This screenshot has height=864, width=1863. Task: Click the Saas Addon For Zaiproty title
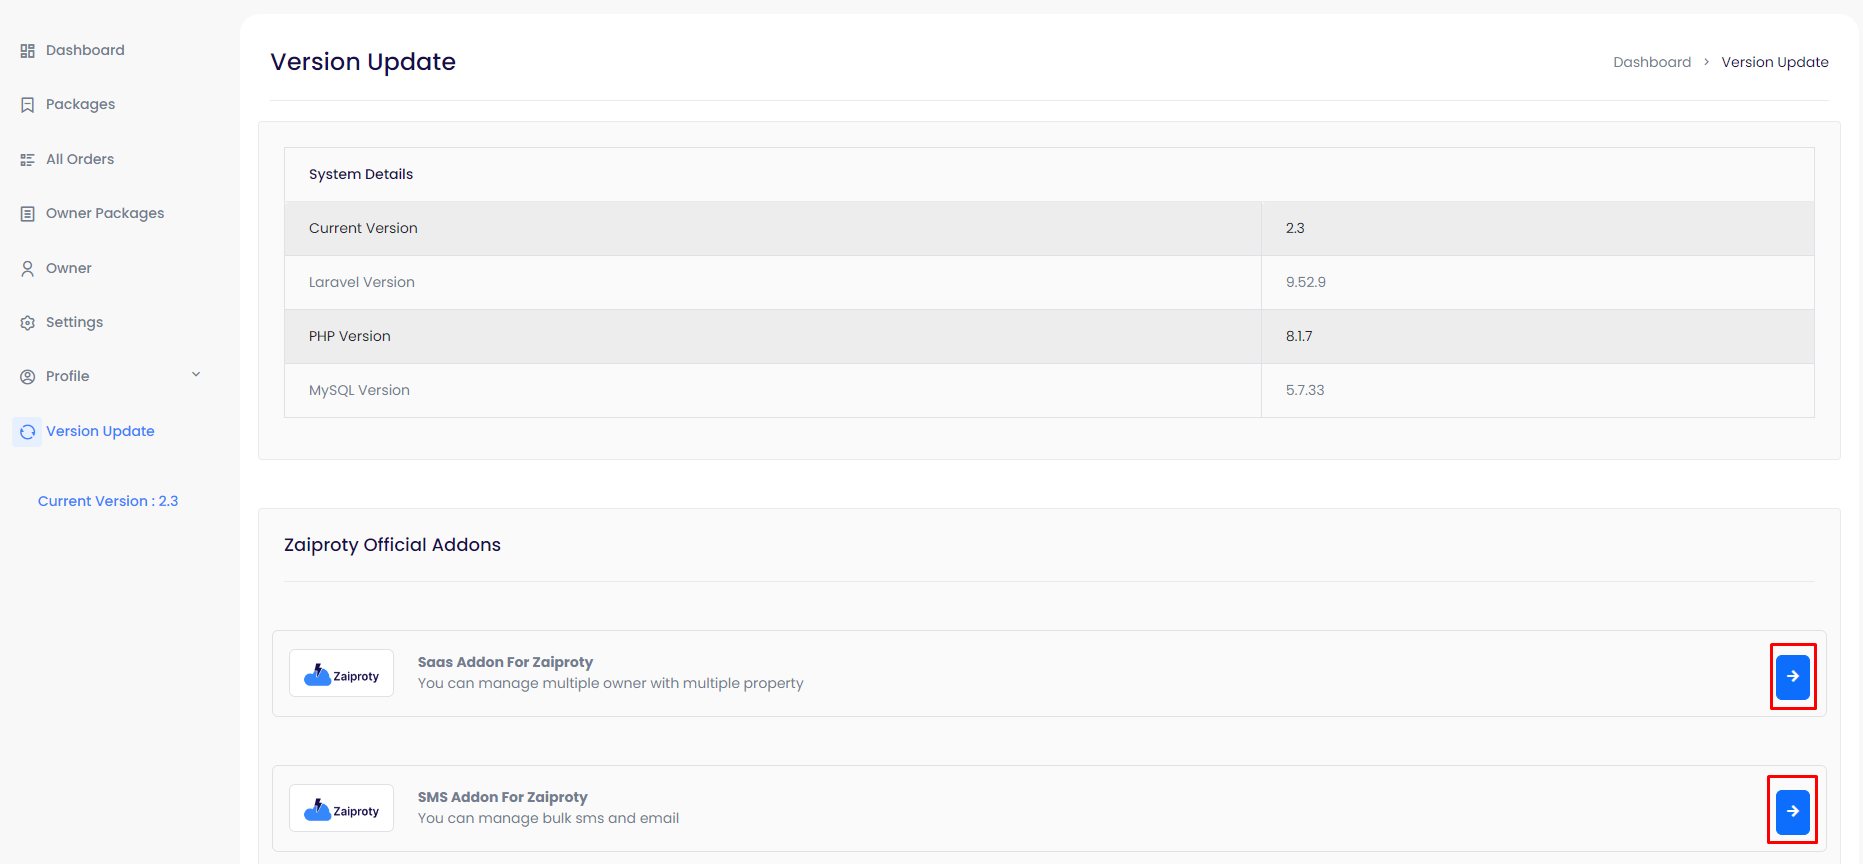(x=505, y=662)
